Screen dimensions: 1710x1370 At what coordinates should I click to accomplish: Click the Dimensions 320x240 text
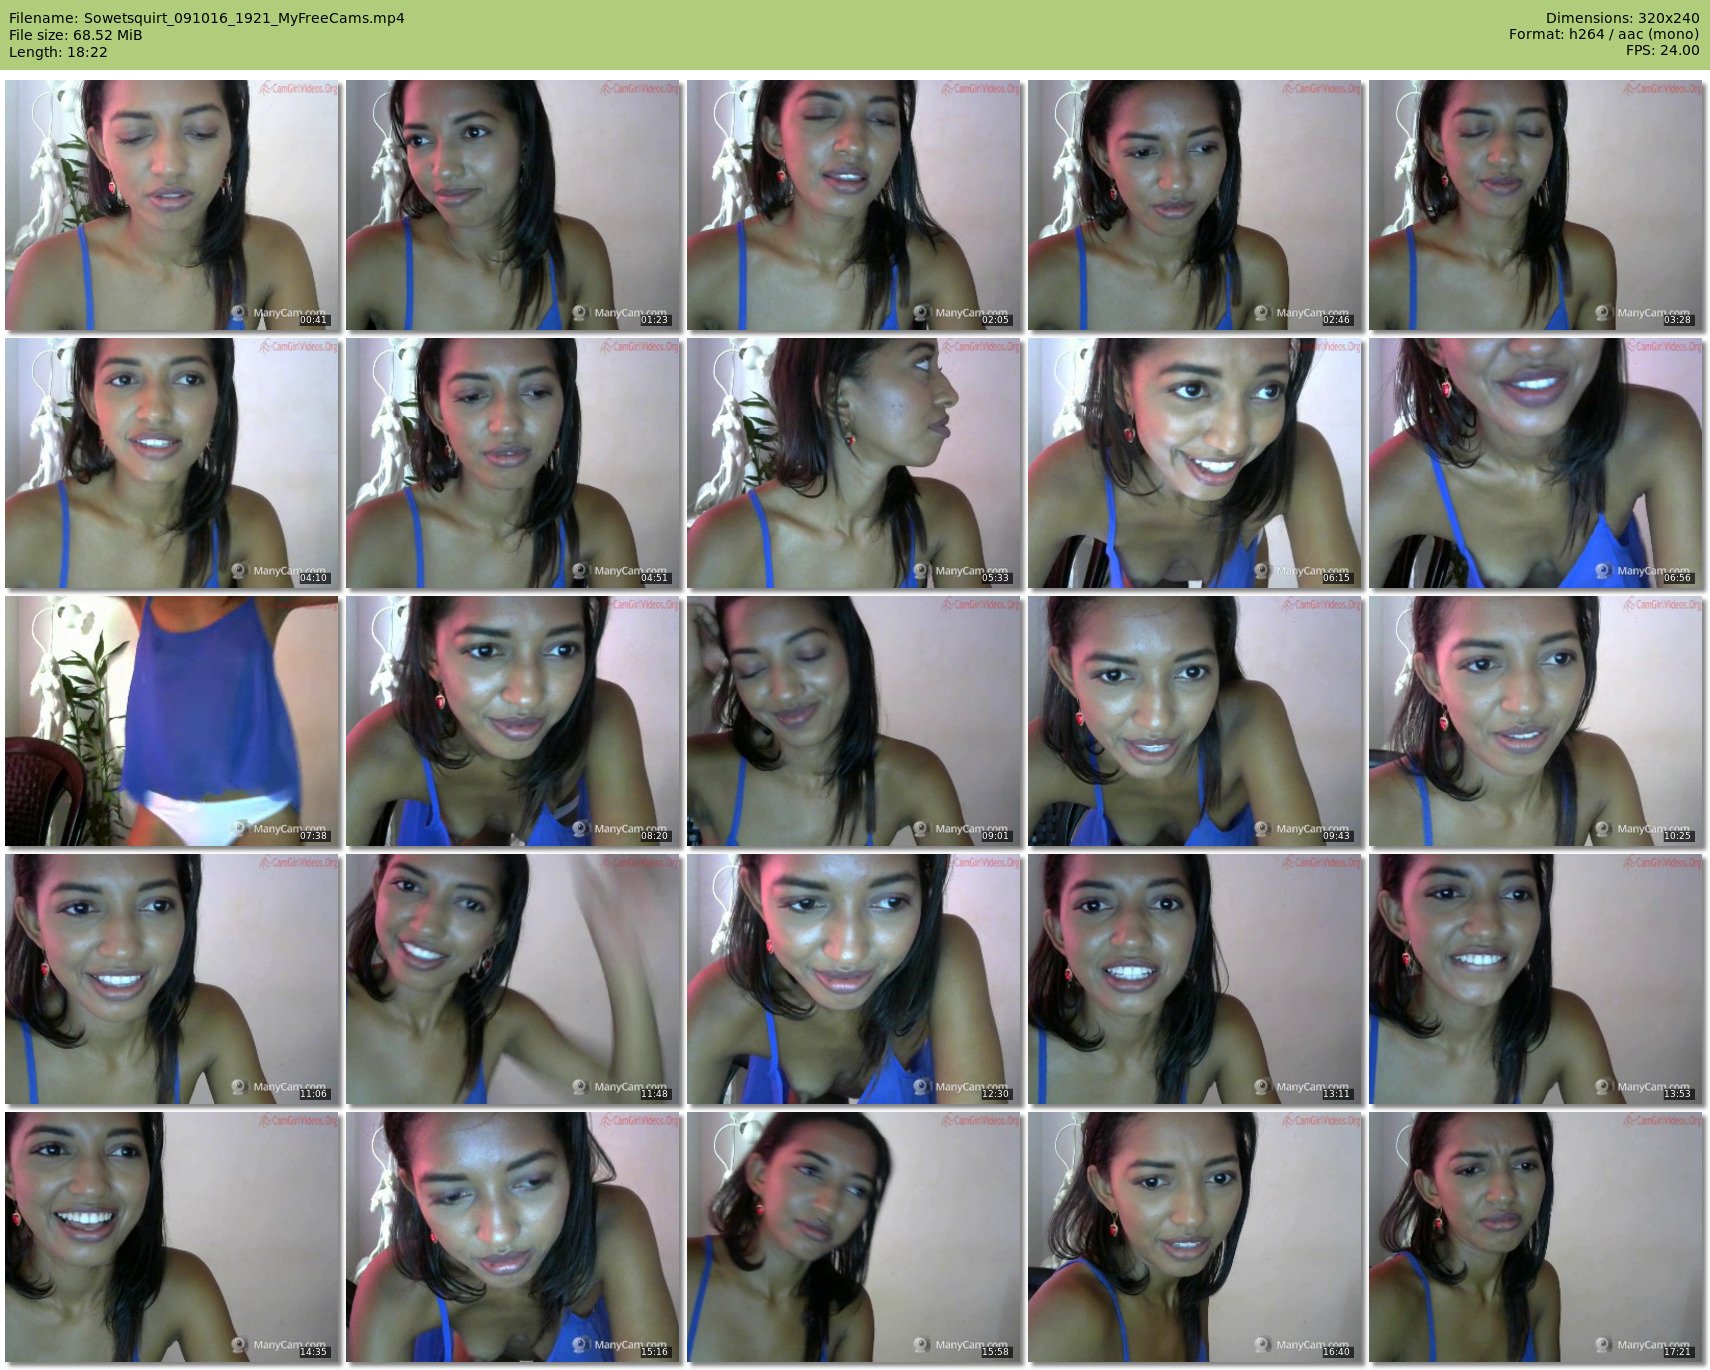pyautogui.click(x=1622, y=18)
